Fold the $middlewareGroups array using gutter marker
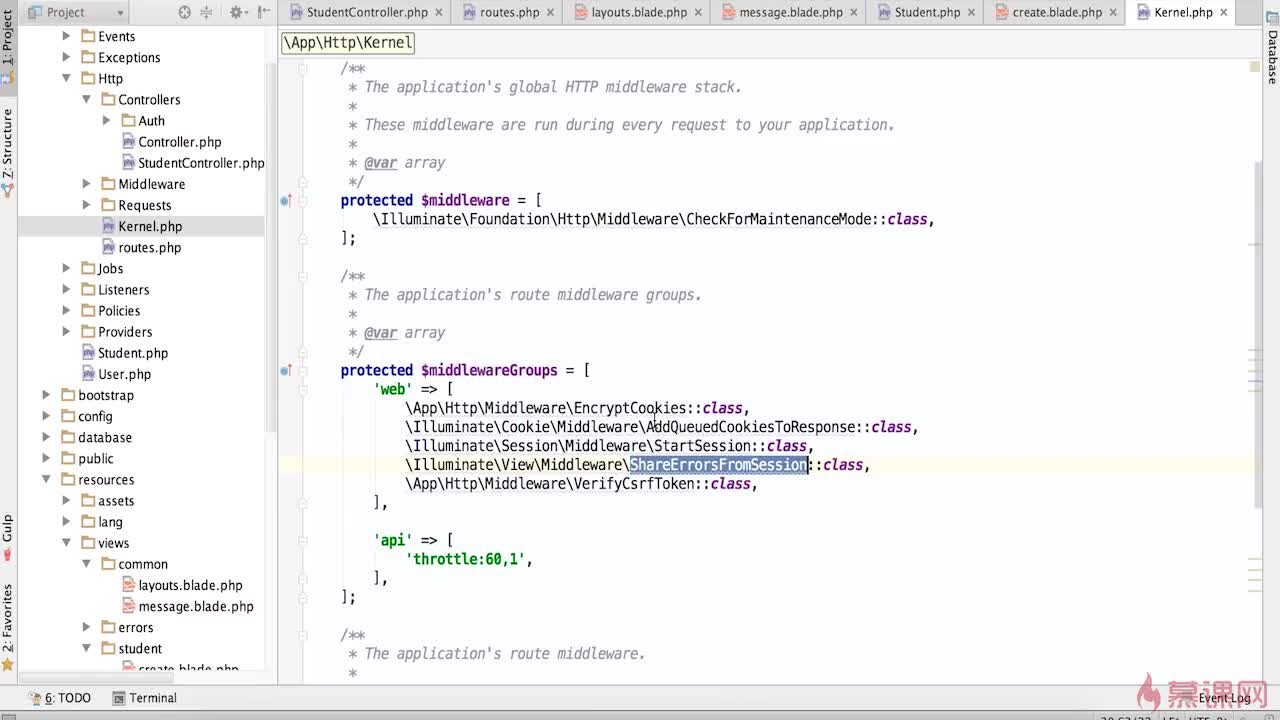 [304, 370]
